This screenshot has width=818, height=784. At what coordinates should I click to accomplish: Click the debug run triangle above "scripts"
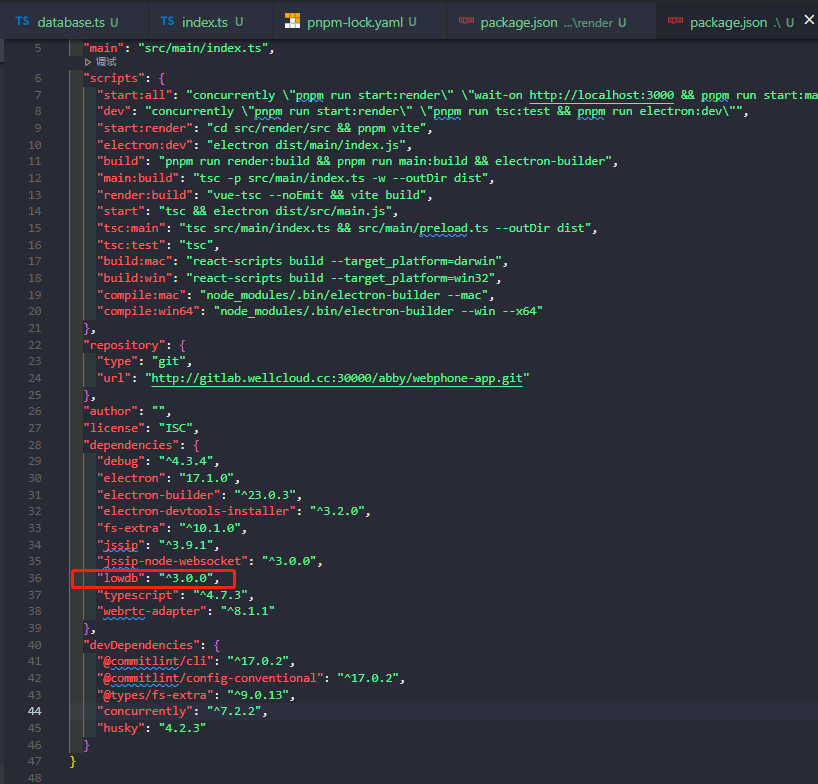(x=86, y=61)
